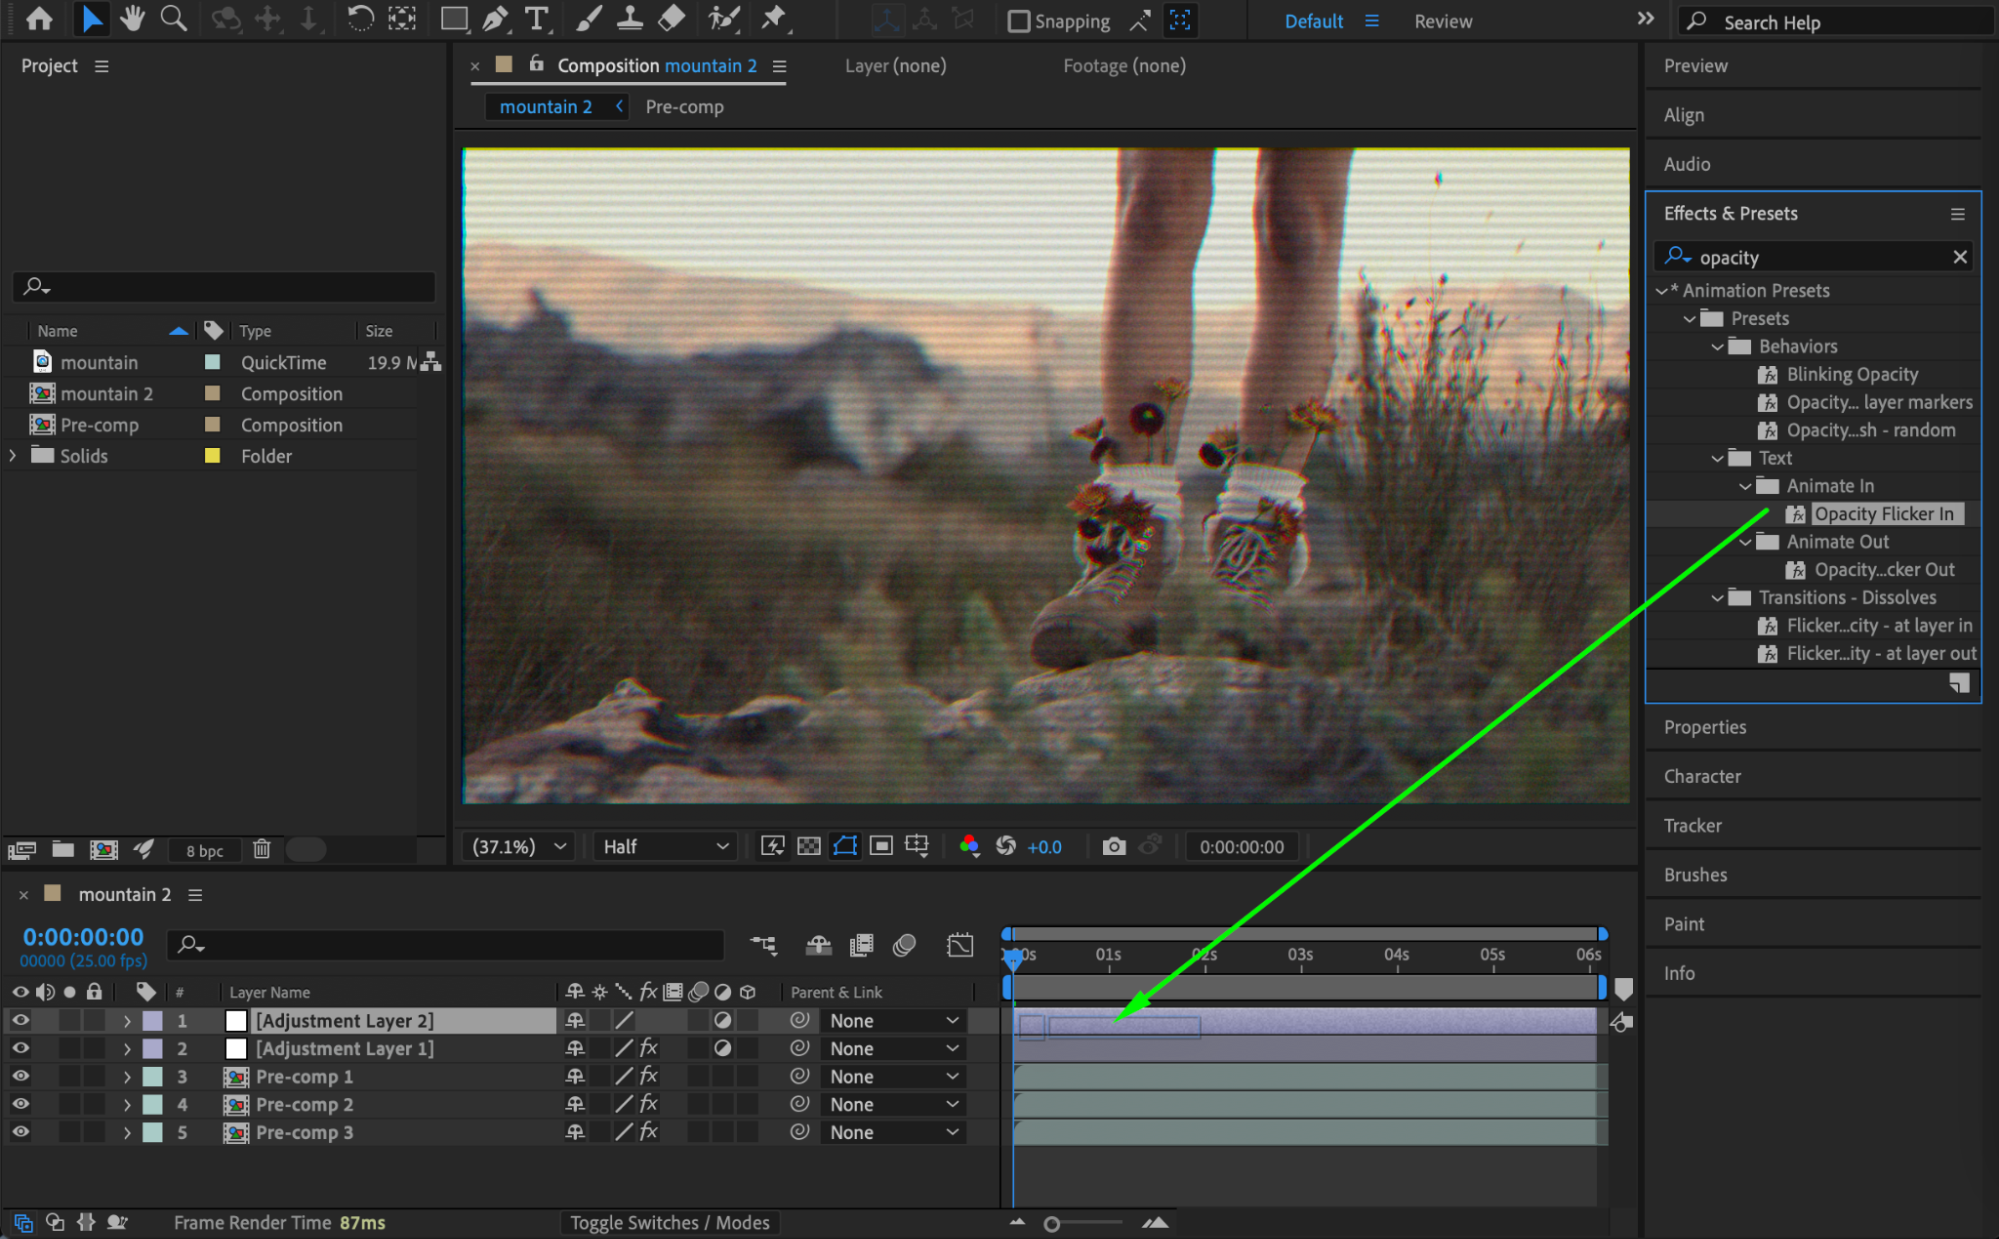
Task: Expand Pre-comp 2 layer properties
Action: coord(127,1104)
